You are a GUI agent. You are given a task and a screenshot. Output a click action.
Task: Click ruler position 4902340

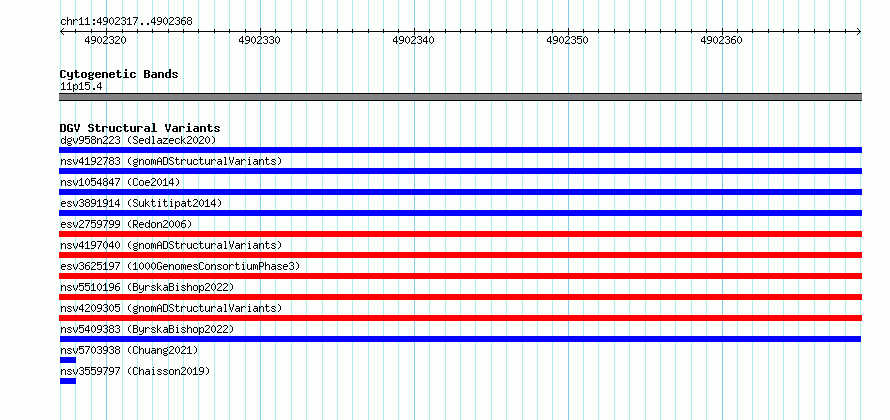413,40
